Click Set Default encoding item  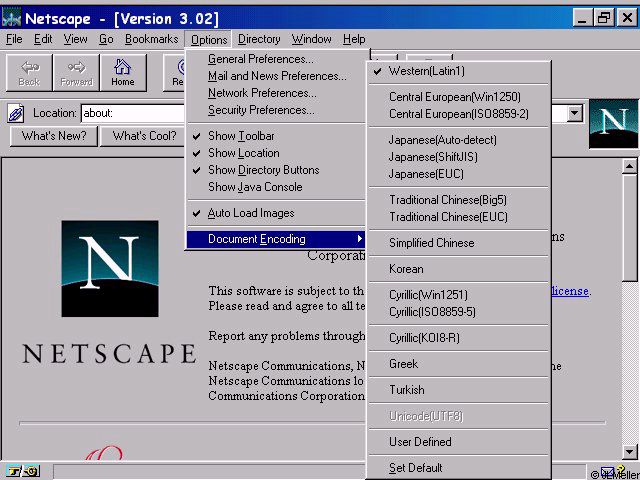tap(458, 468)
